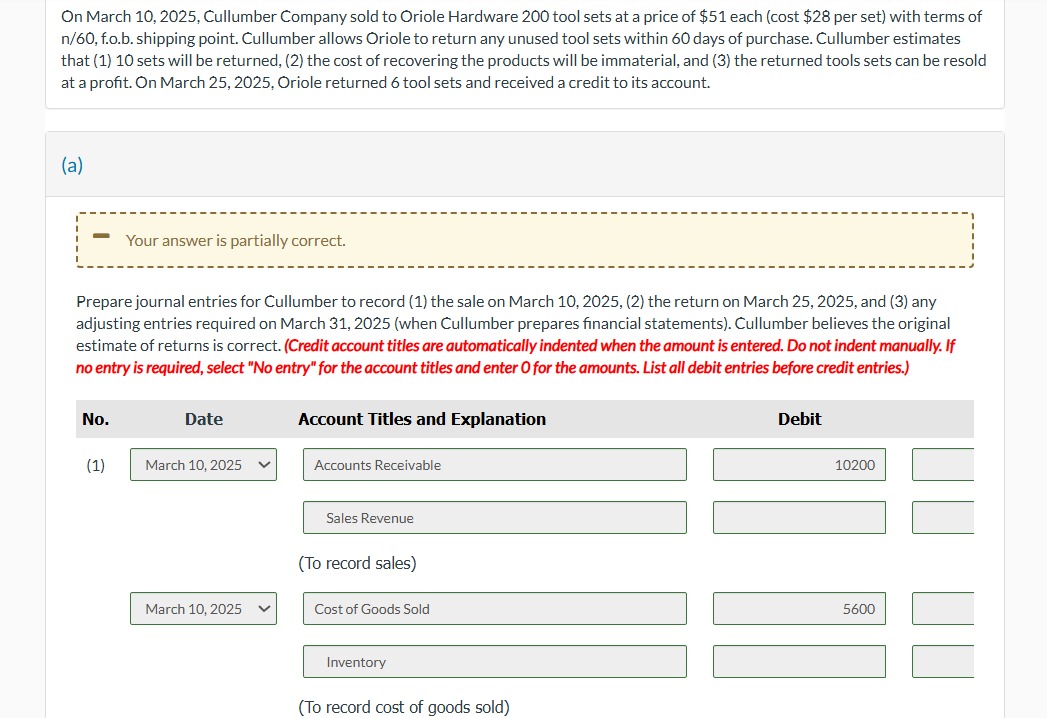
Task: Click the Accounts Receivable account title field
Action: pyautogui.click(x=495, y=465)
